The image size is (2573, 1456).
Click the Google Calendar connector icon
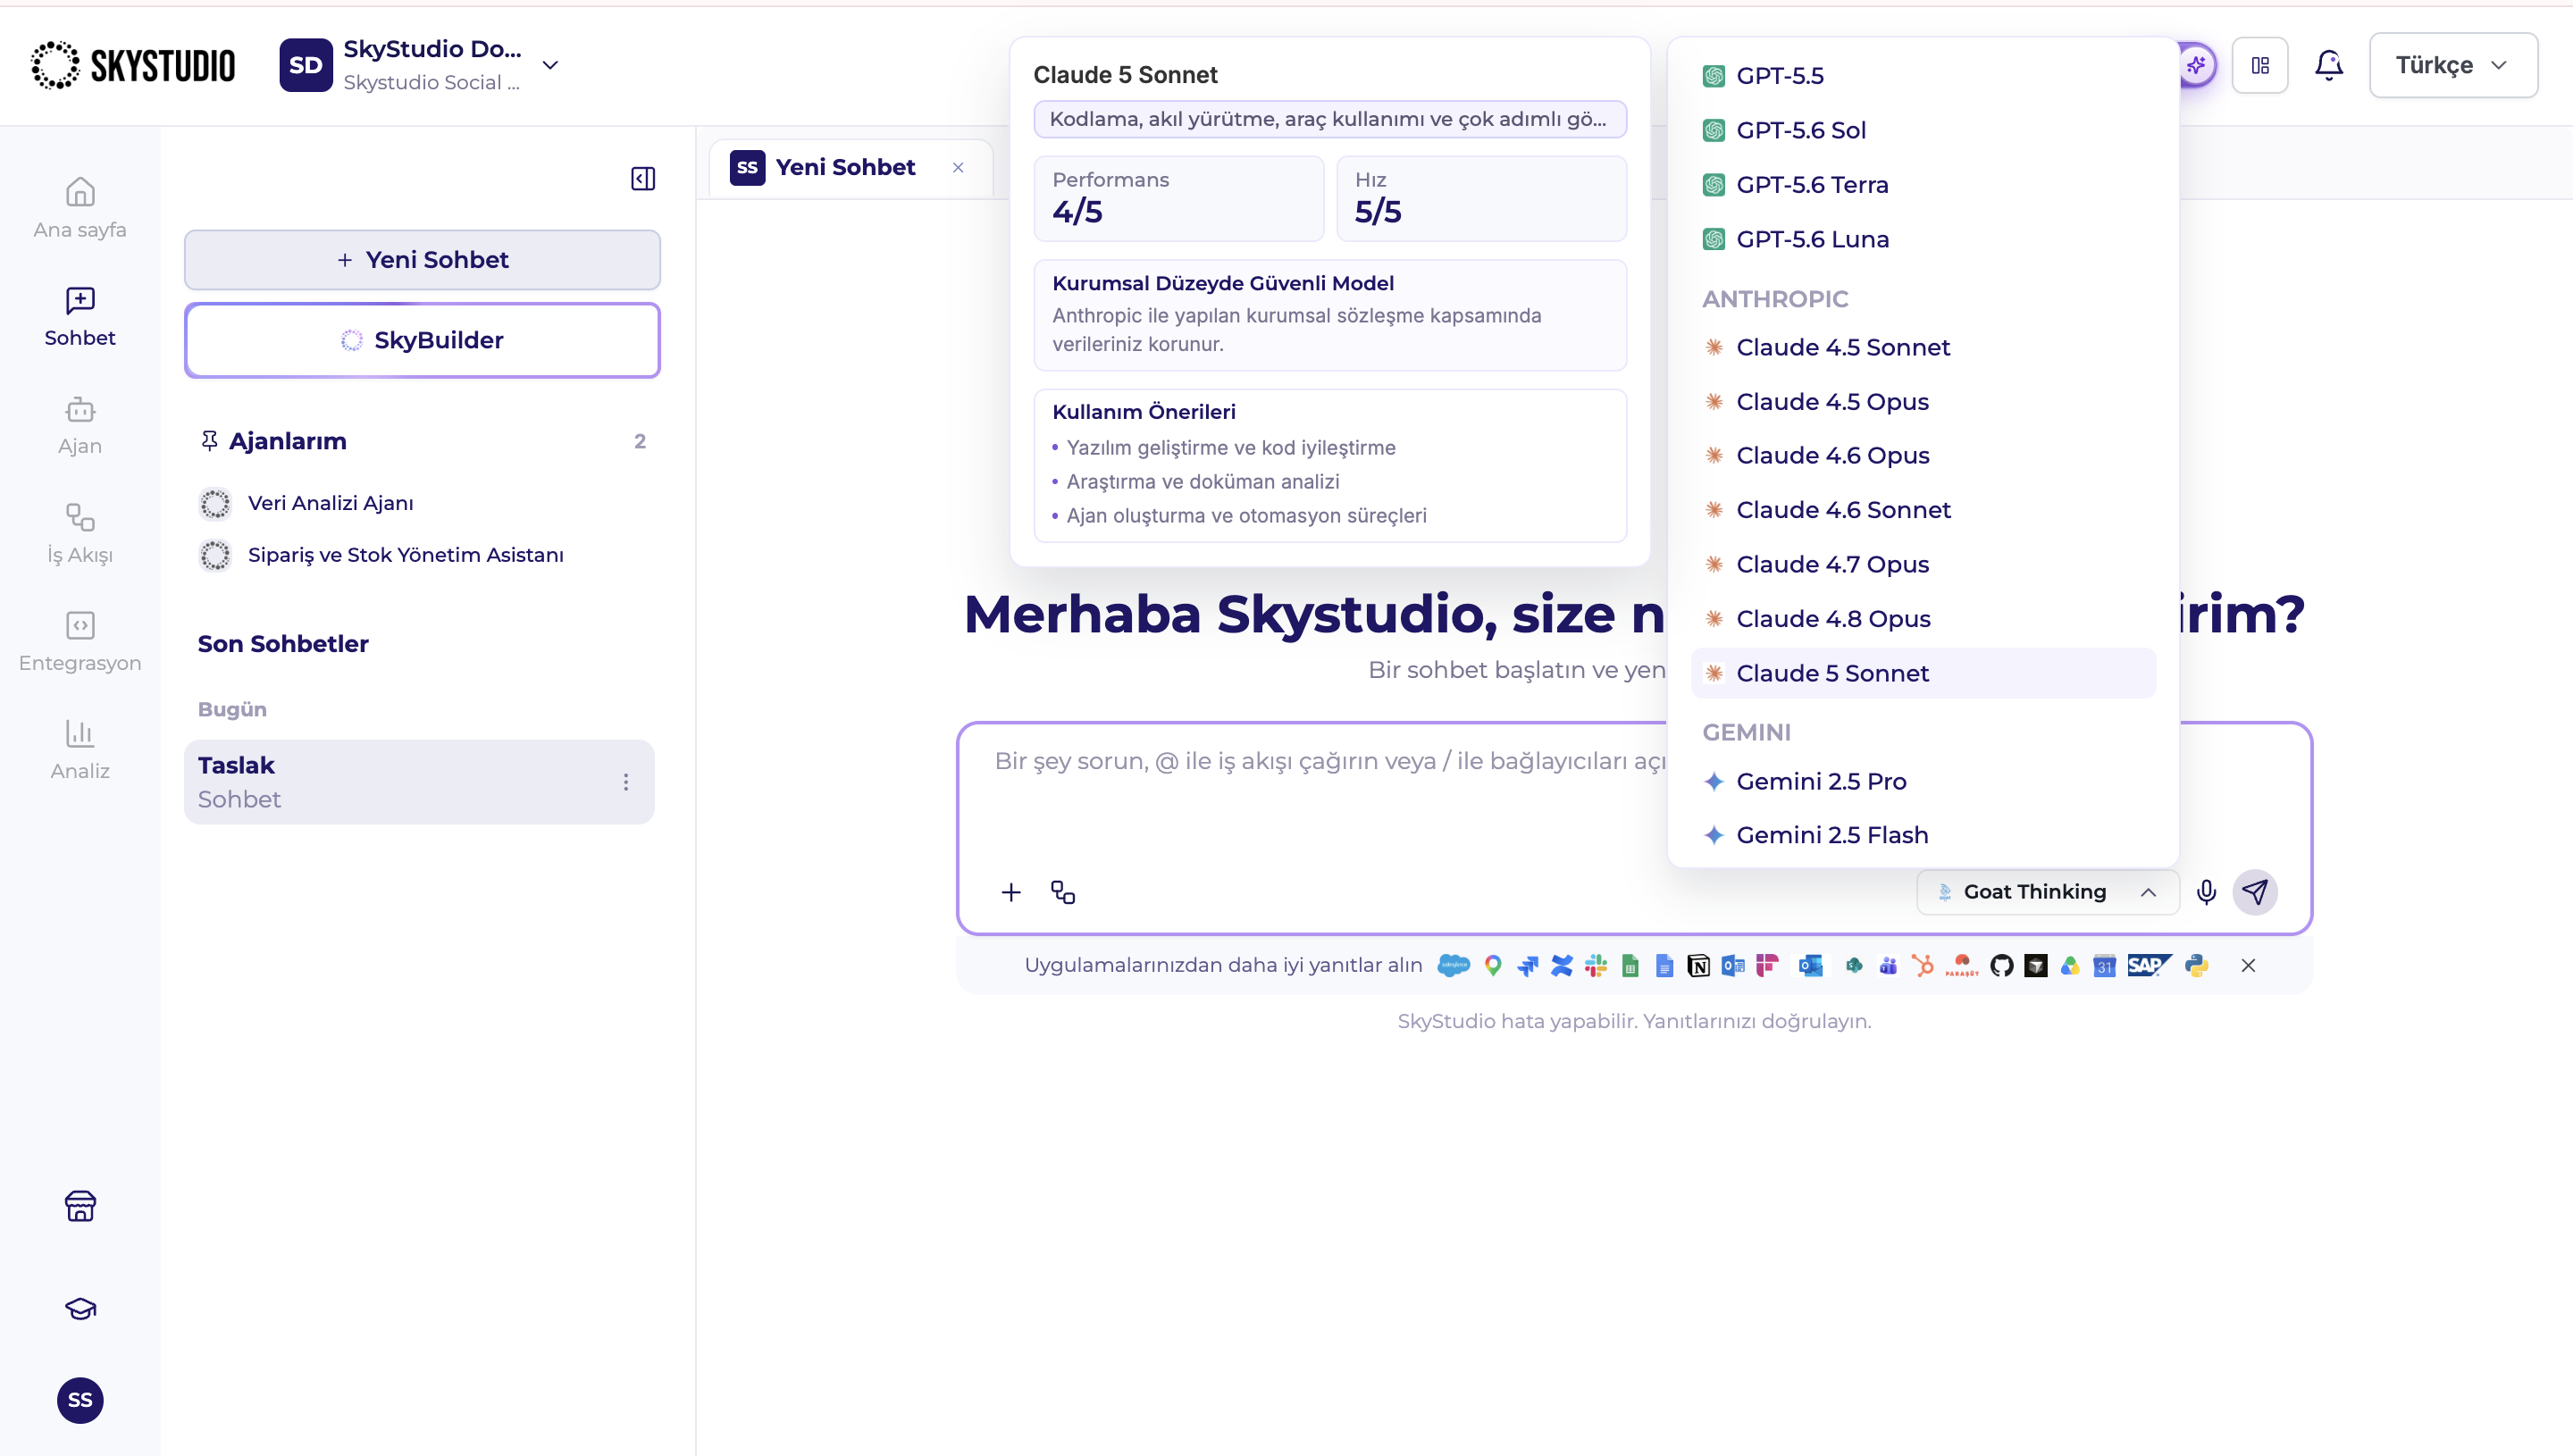pos(2104,965)
